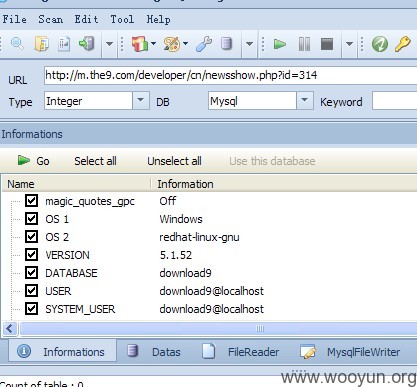Click the database cylinder toolbar icon
The height and width of the screenshot is (387, 417).
tap(227, 44)
